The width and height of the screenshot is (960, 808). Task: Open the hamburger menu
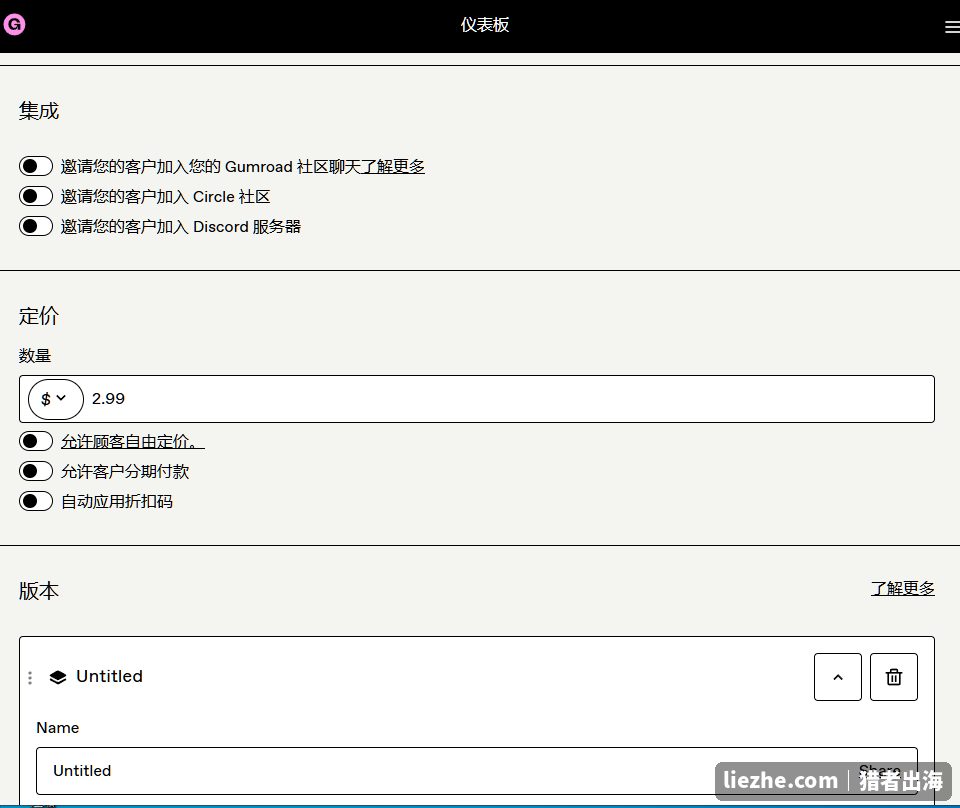click(x=952, y=27)
